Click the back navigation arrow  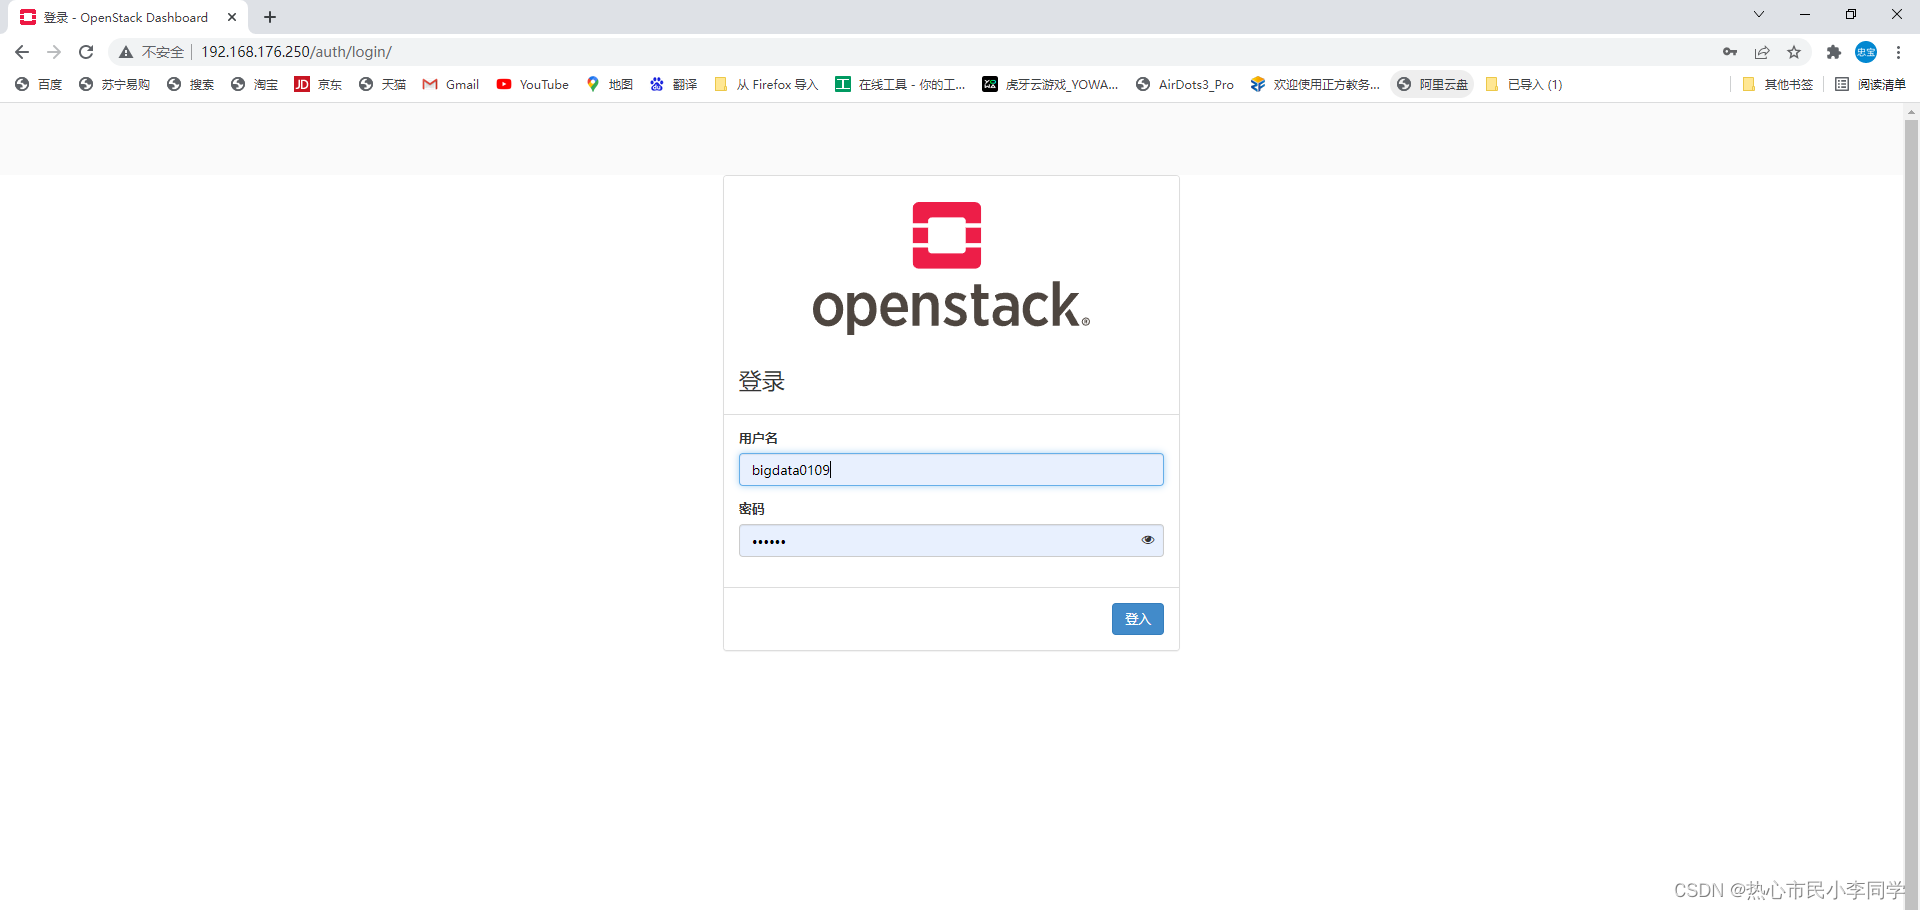point(22,52)
